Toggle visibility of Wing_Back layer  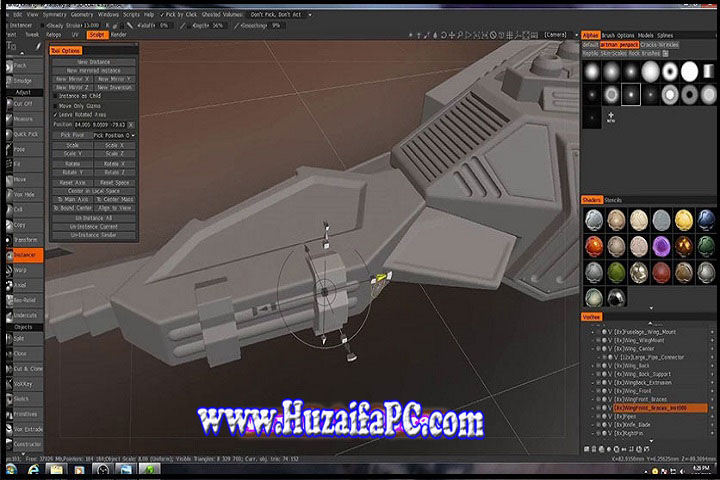pyautogui.click(x=604, y=366)
